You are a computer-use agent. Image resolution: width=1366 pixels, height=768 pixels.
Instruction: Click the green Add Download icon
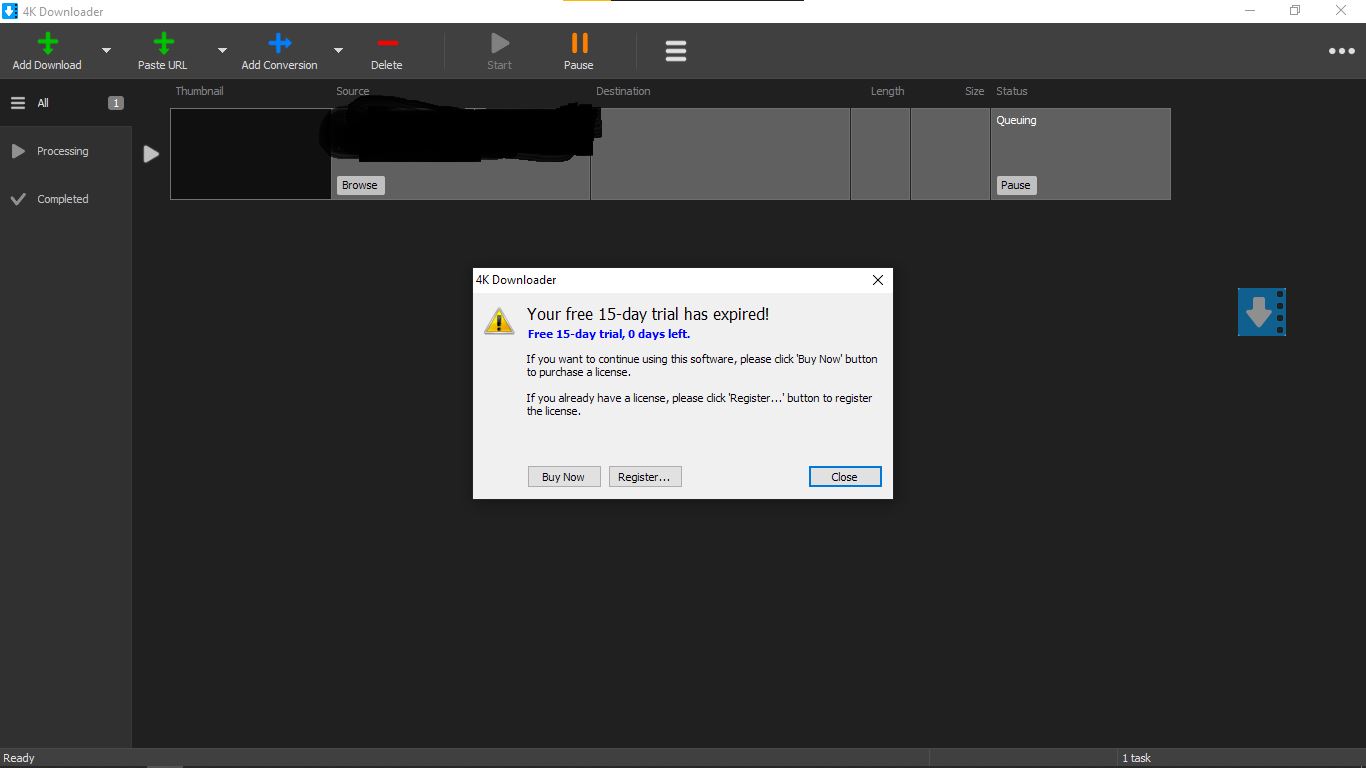tap(47, 44)
